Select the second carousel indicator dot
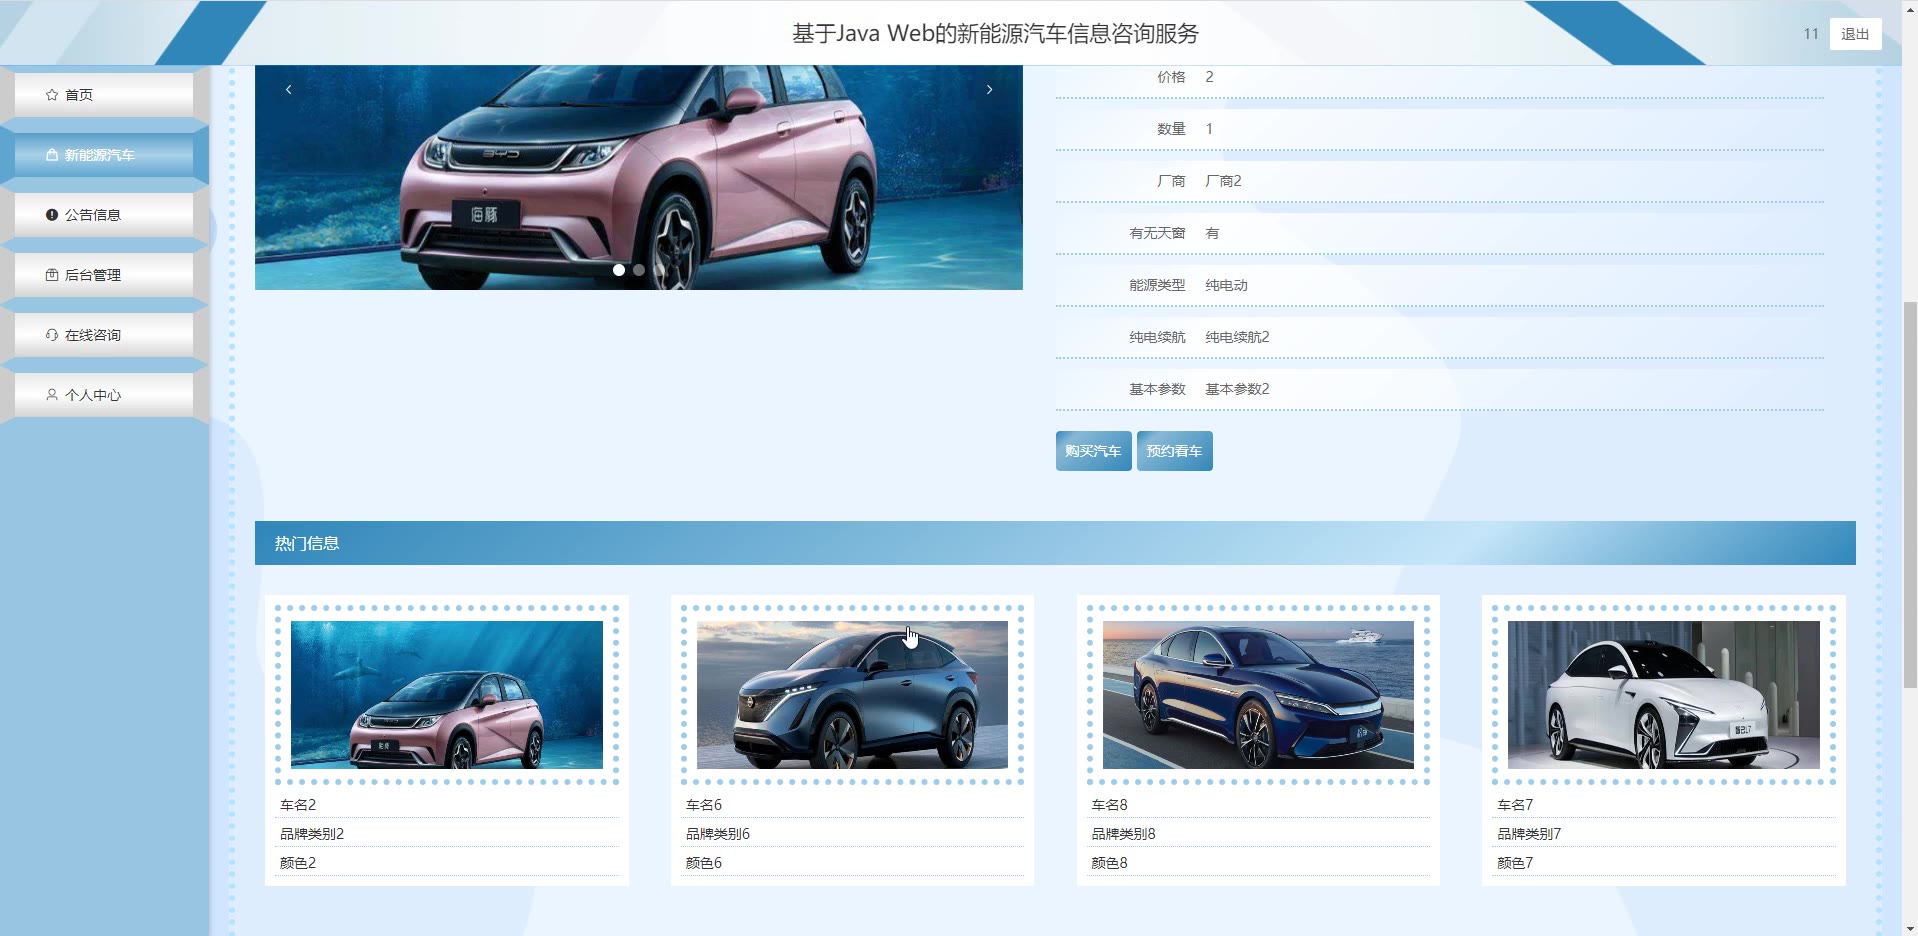1918x936 pixels. (639, 270)
